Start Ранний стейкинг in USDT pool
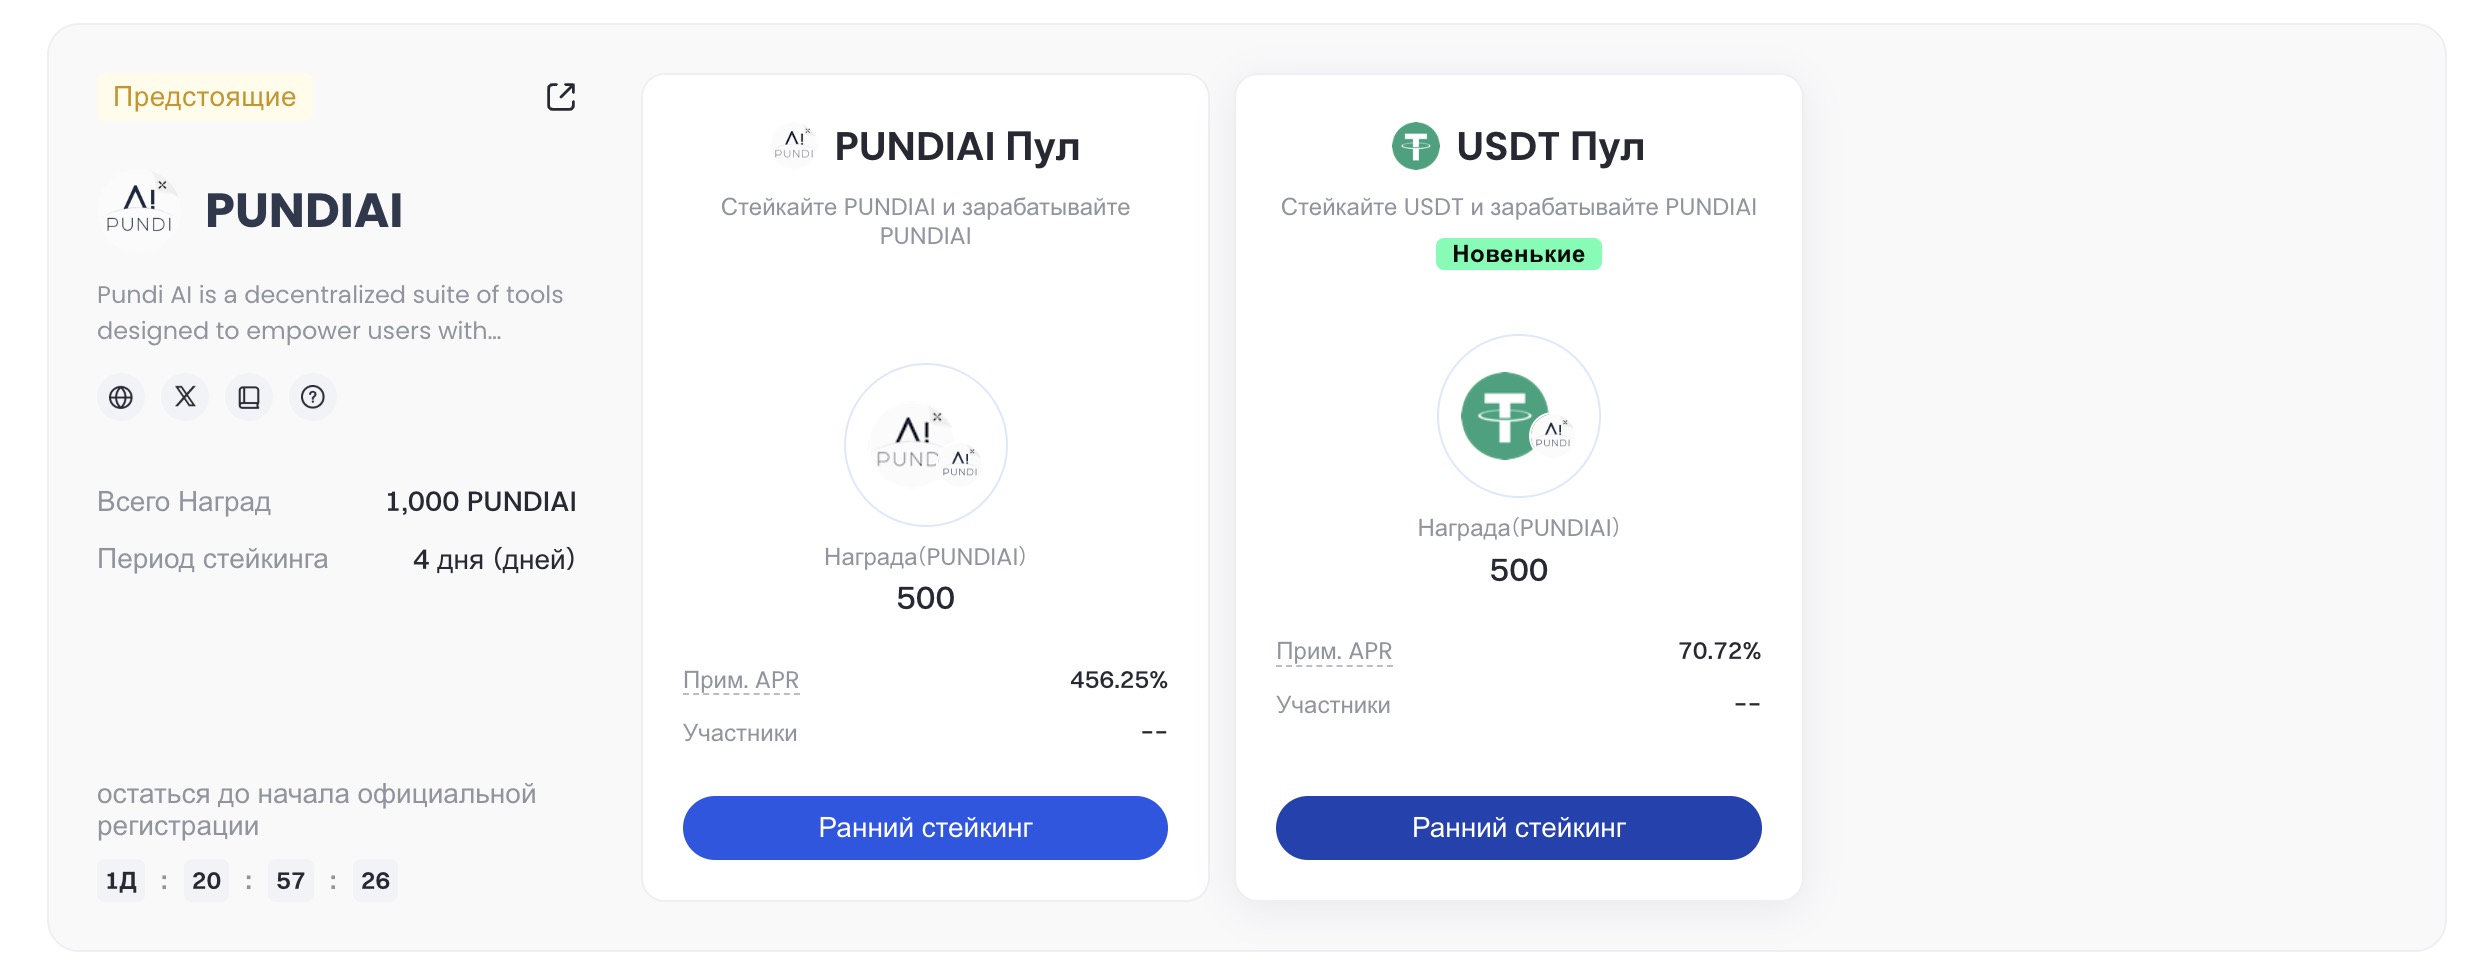2476x976 pixels. (1518, 828)
